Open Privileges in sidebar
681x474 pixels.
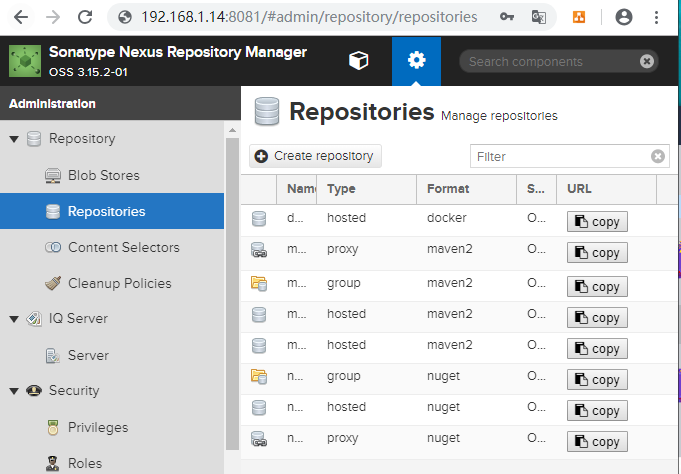tap(112, 428)
